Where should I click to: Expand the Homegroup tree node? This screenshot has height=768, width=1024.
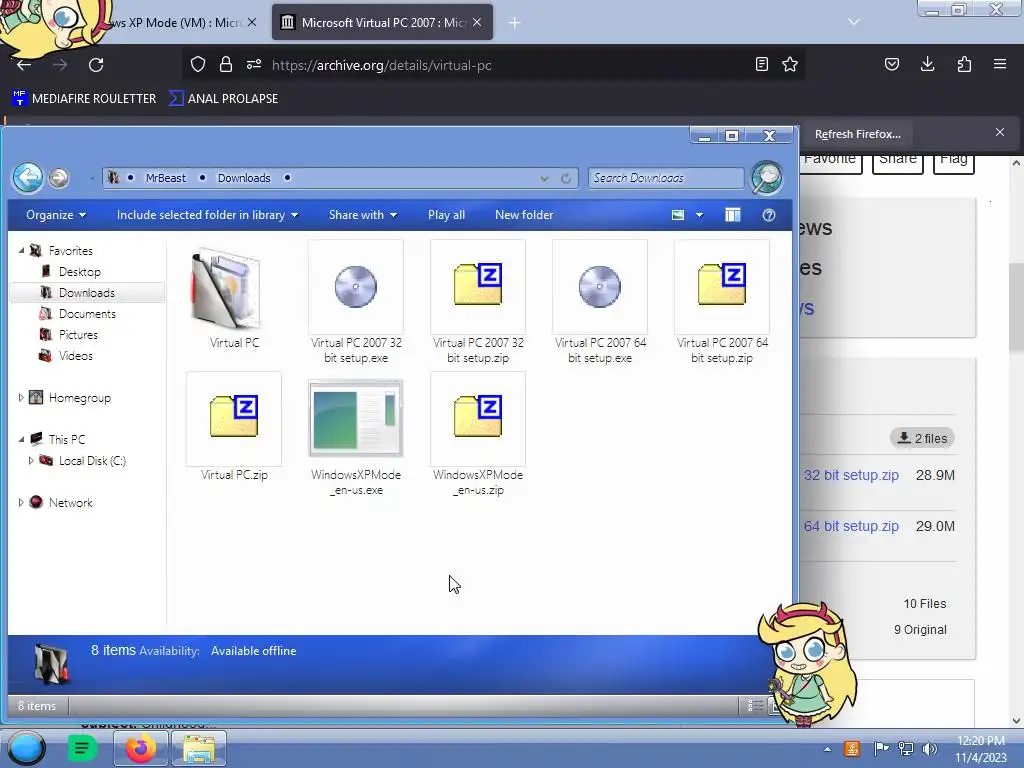[21, 397]
